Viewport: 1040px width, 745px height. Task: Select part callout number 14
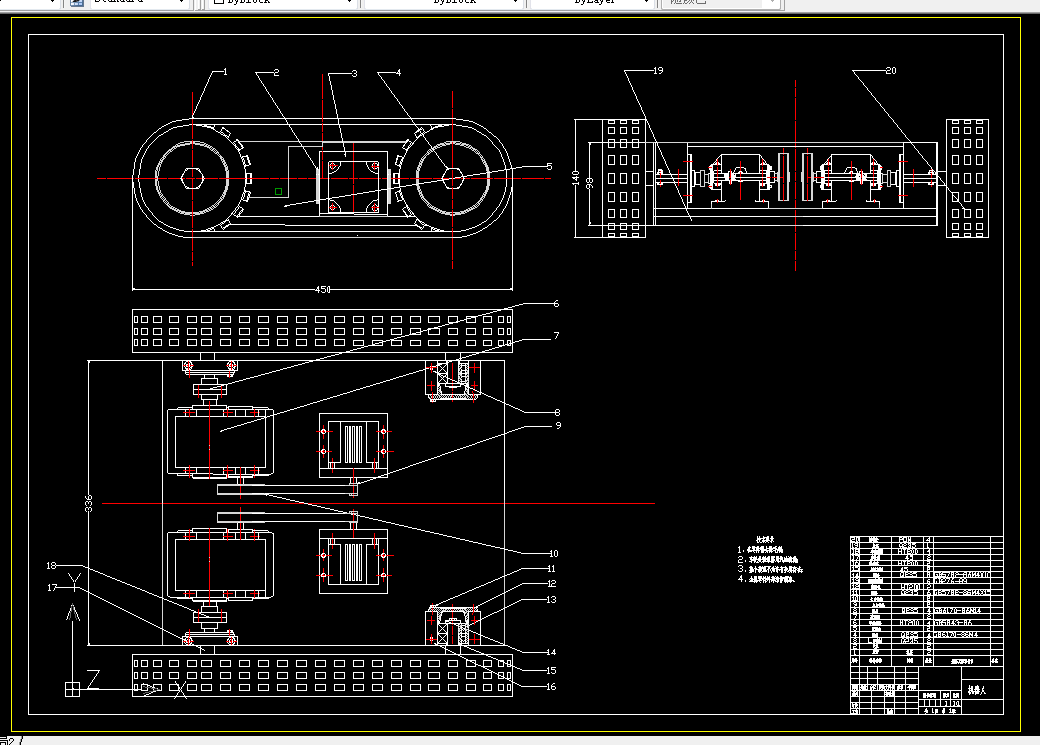(x=551, y=652)
